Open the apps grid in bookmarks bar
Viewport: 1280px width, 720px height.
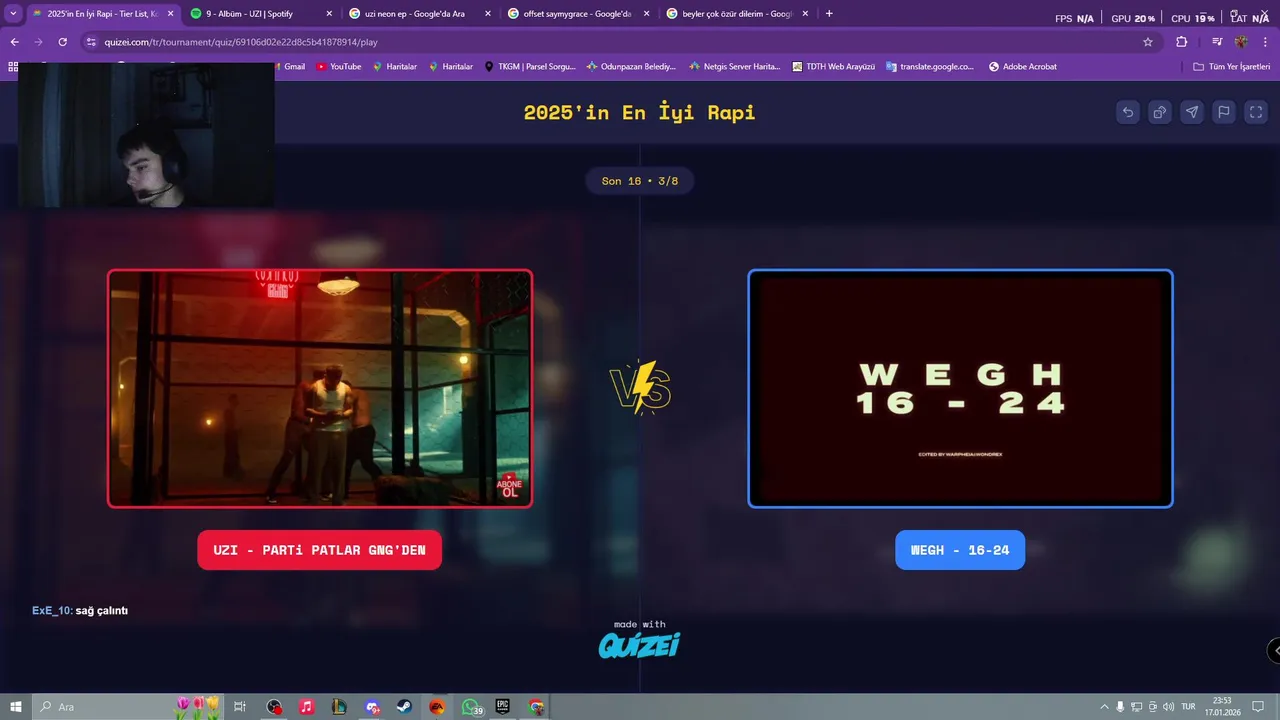(x=13, y=67)
